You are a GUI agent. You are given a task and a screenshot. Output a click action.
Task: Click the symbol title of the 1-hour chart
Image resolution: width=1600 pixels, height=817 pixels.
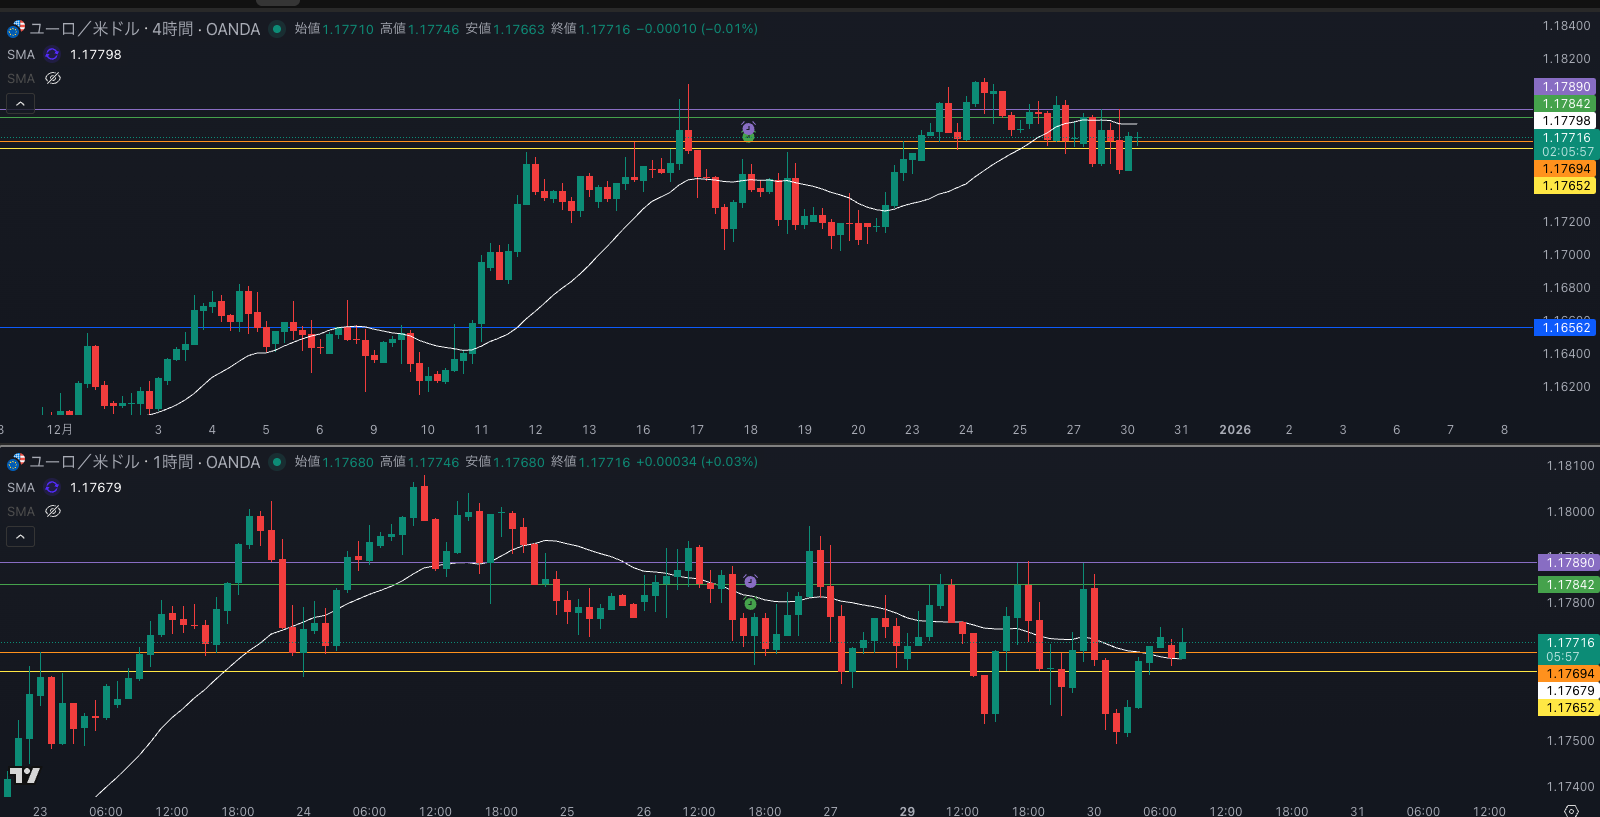click(x=145, y=462)
